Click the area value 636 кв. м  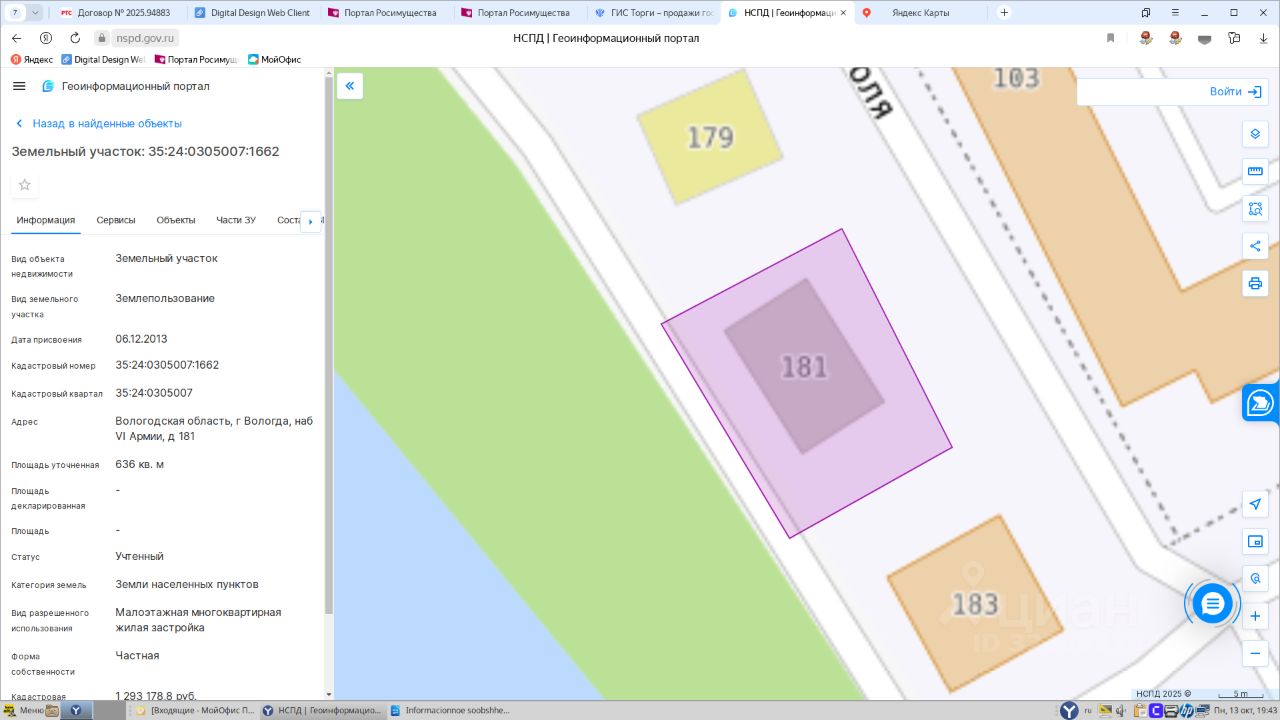pos(140,464)
